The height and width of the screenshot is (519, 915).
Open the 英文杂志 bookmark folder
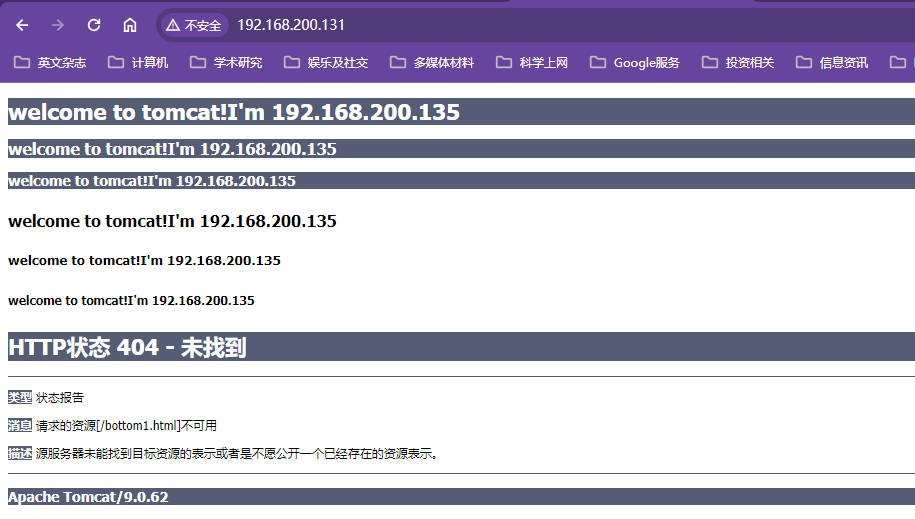(50, 63)
